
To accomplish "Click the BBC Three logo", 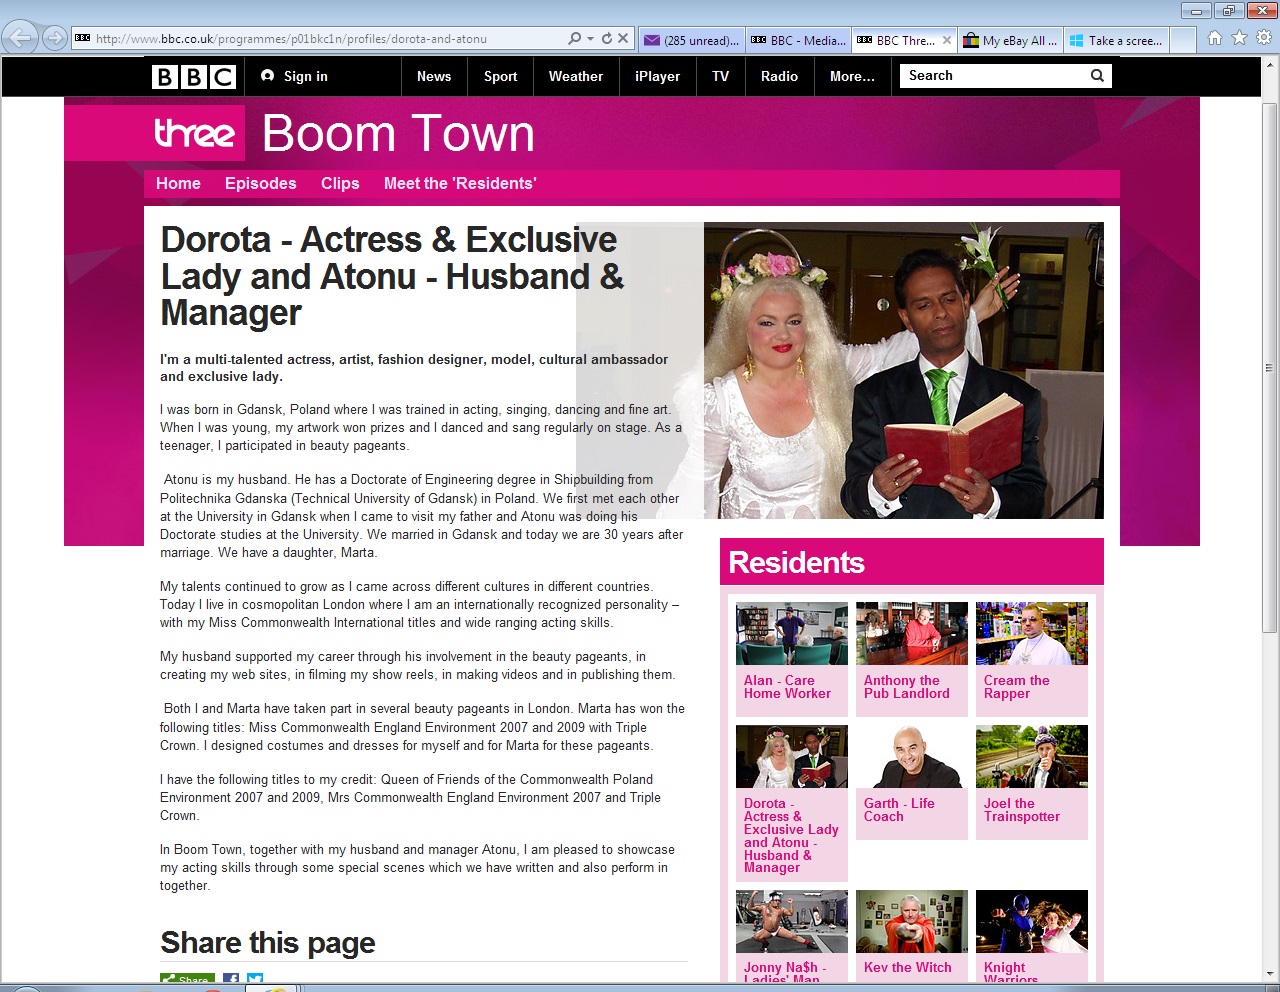I will pos(194,133).
